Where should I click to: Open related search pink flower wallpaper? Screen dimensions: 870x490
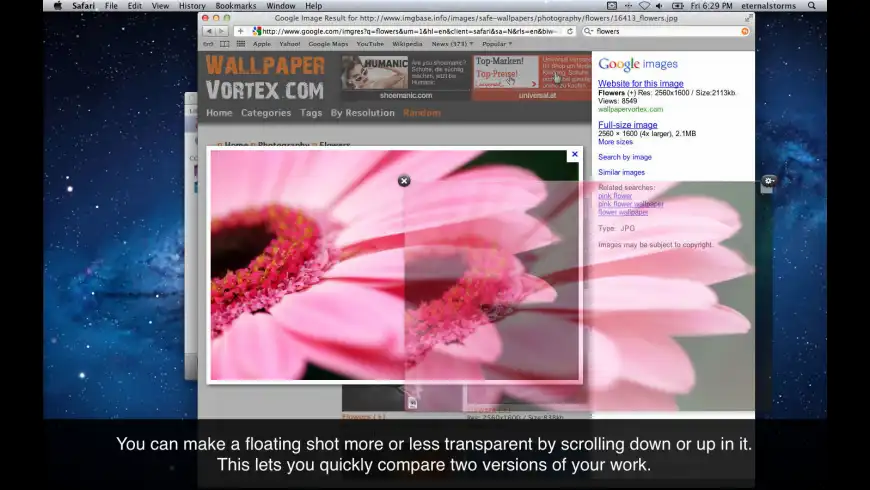pos(631,204)
